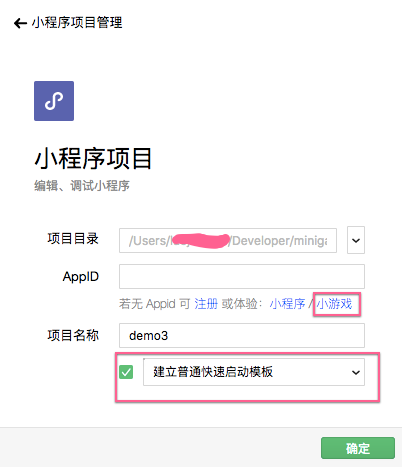Click the 编辑、调试小程序 subtitle

tap(82, 186)
